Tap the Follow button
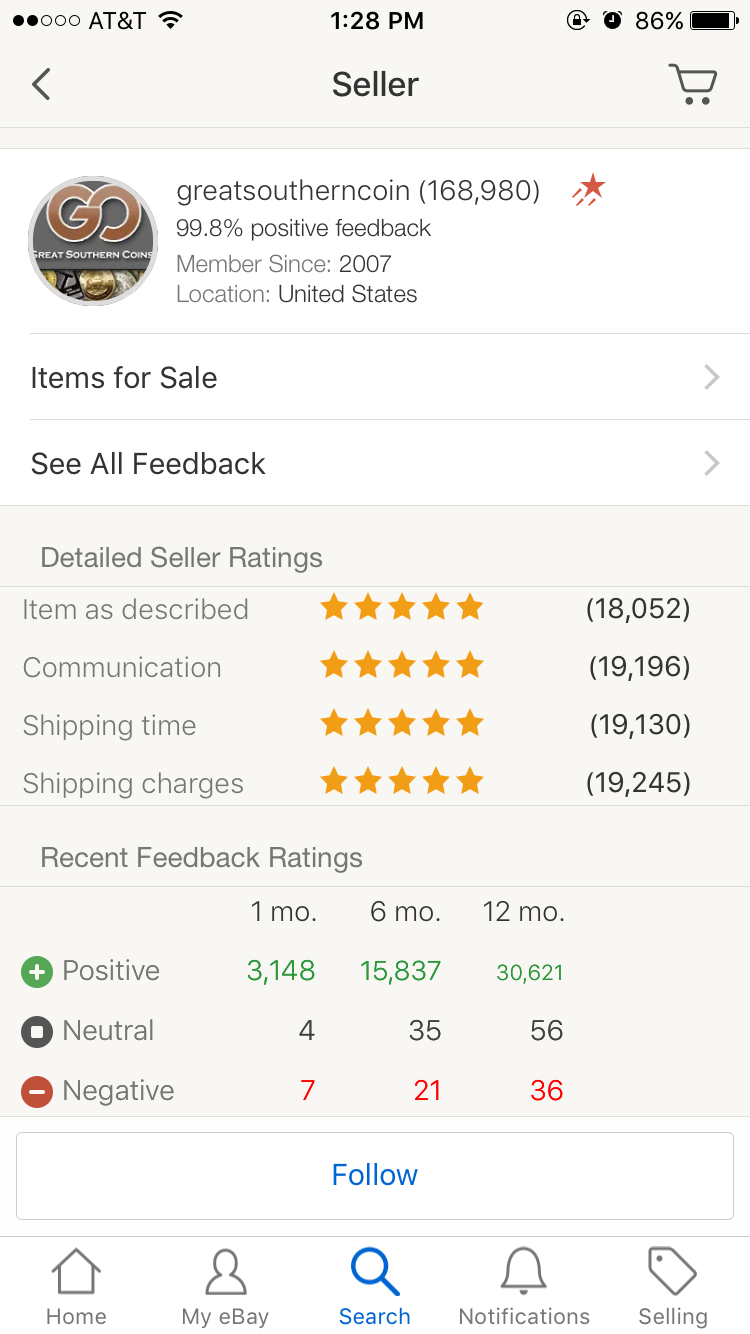The image size is (750, 1334). point(375,1175)
